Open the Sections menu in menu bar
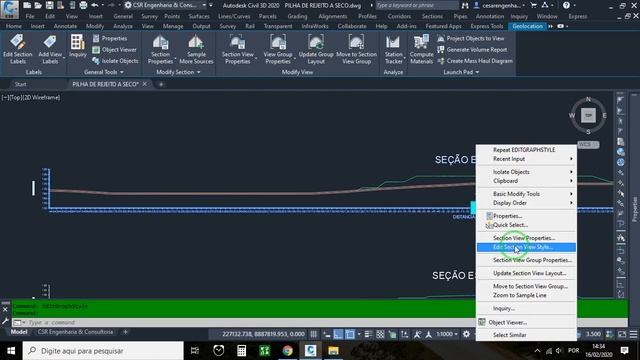This screenshot has height=360, width=640. 432,16
